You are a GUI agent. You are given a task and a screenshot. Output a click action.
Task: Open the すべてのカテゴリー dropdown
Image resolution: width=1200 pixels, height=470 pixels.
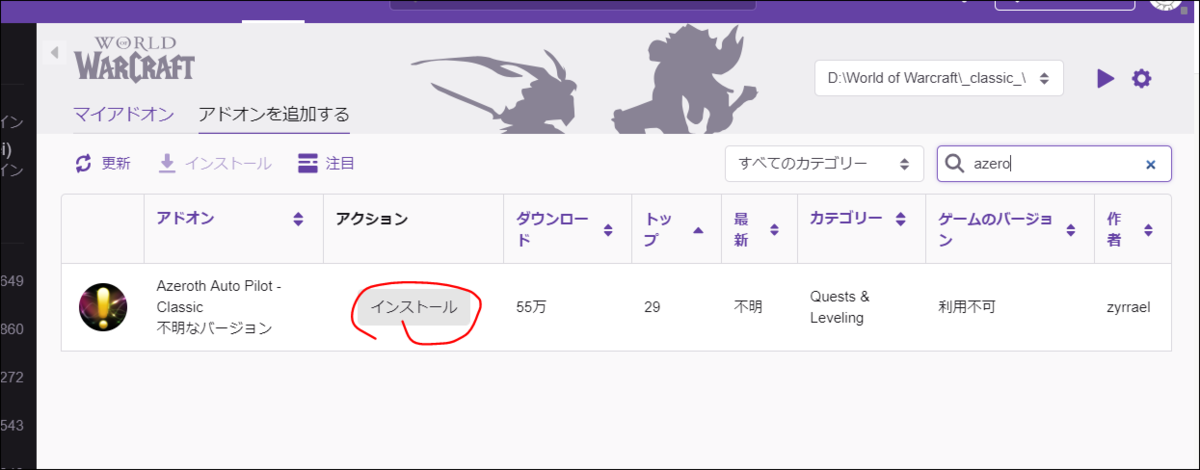824,164
